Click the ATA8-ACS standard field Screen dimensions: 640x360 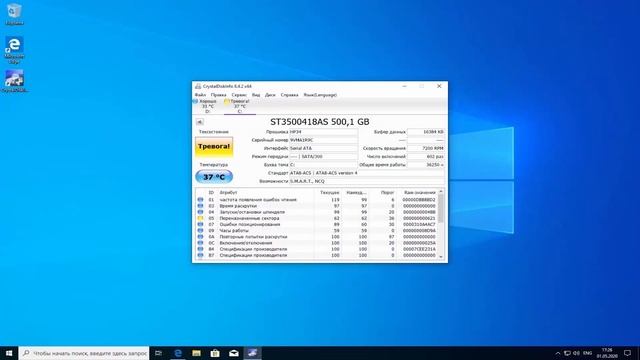pos(367,173)
